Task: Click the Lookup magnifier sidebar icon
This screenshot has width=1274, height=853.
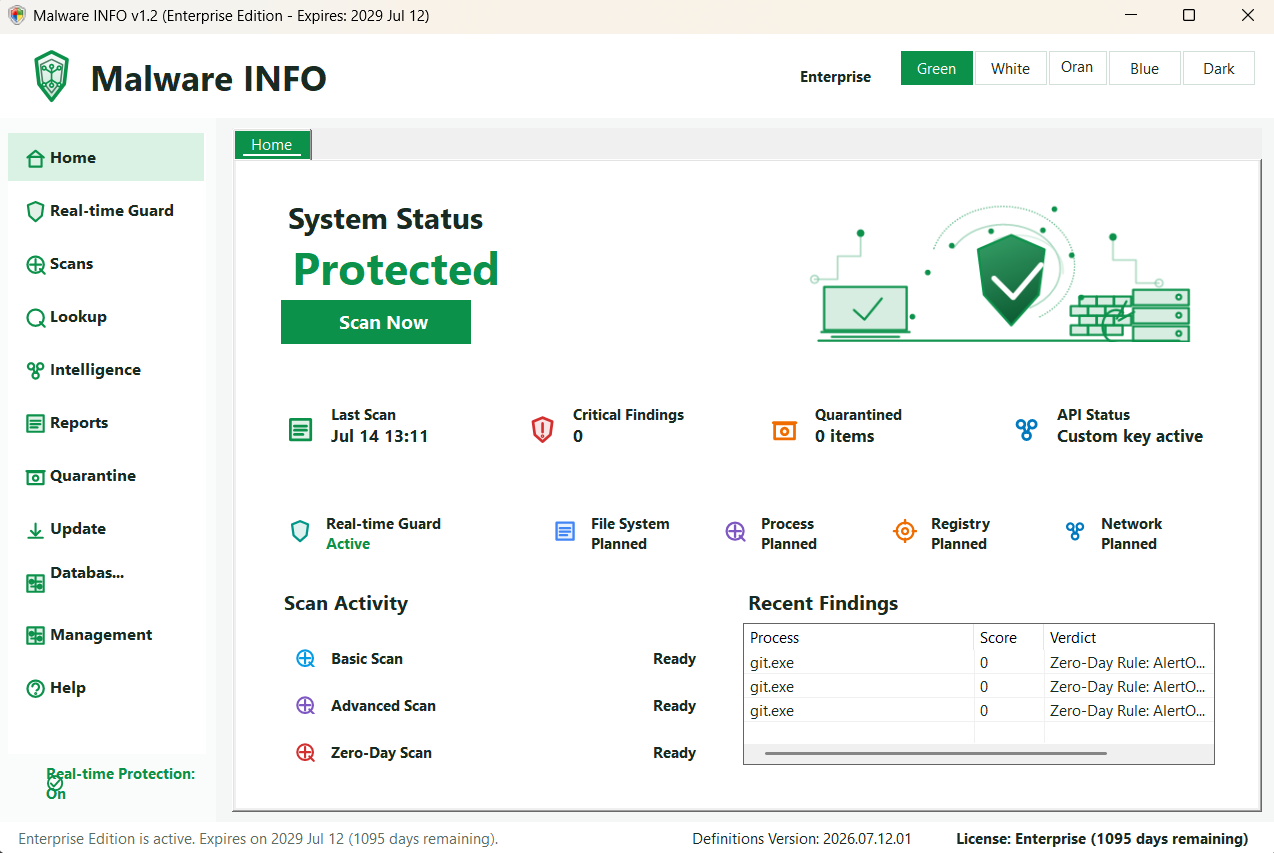Action: [x=35, y=318]
